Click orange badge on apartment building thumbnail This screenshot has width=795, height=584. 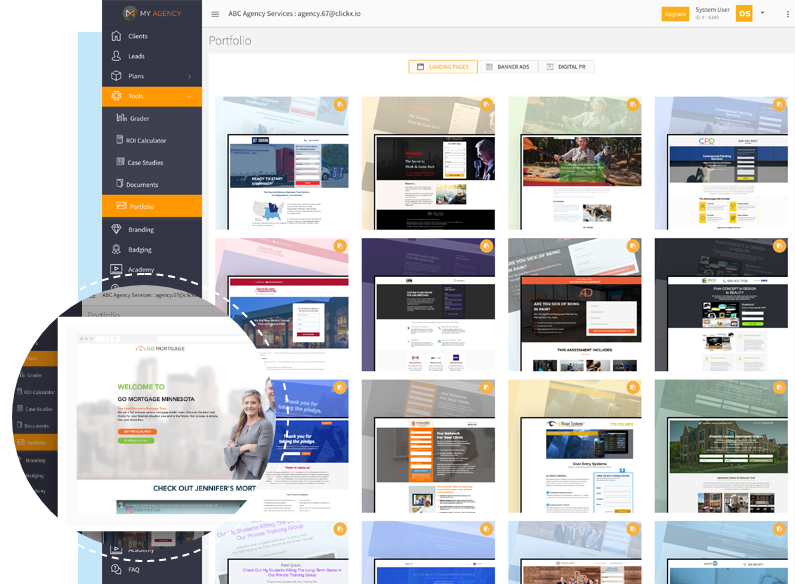click(779, 387)
